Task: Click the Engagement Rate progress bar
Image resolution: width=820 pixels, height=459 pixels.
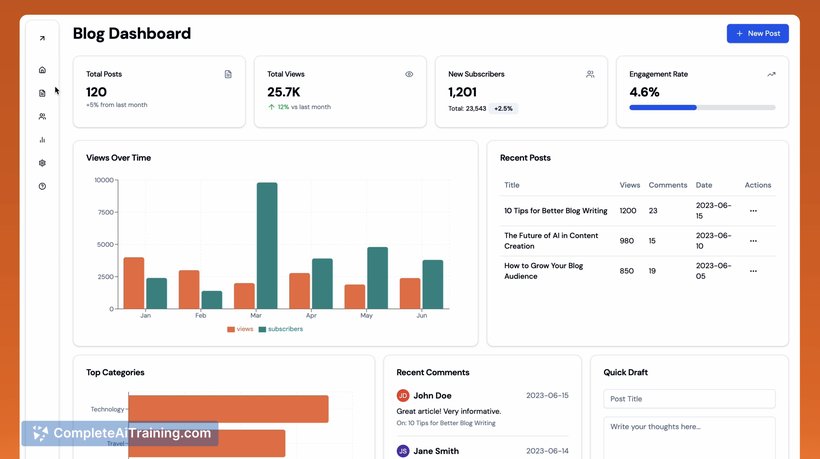Action: (702, 108)
